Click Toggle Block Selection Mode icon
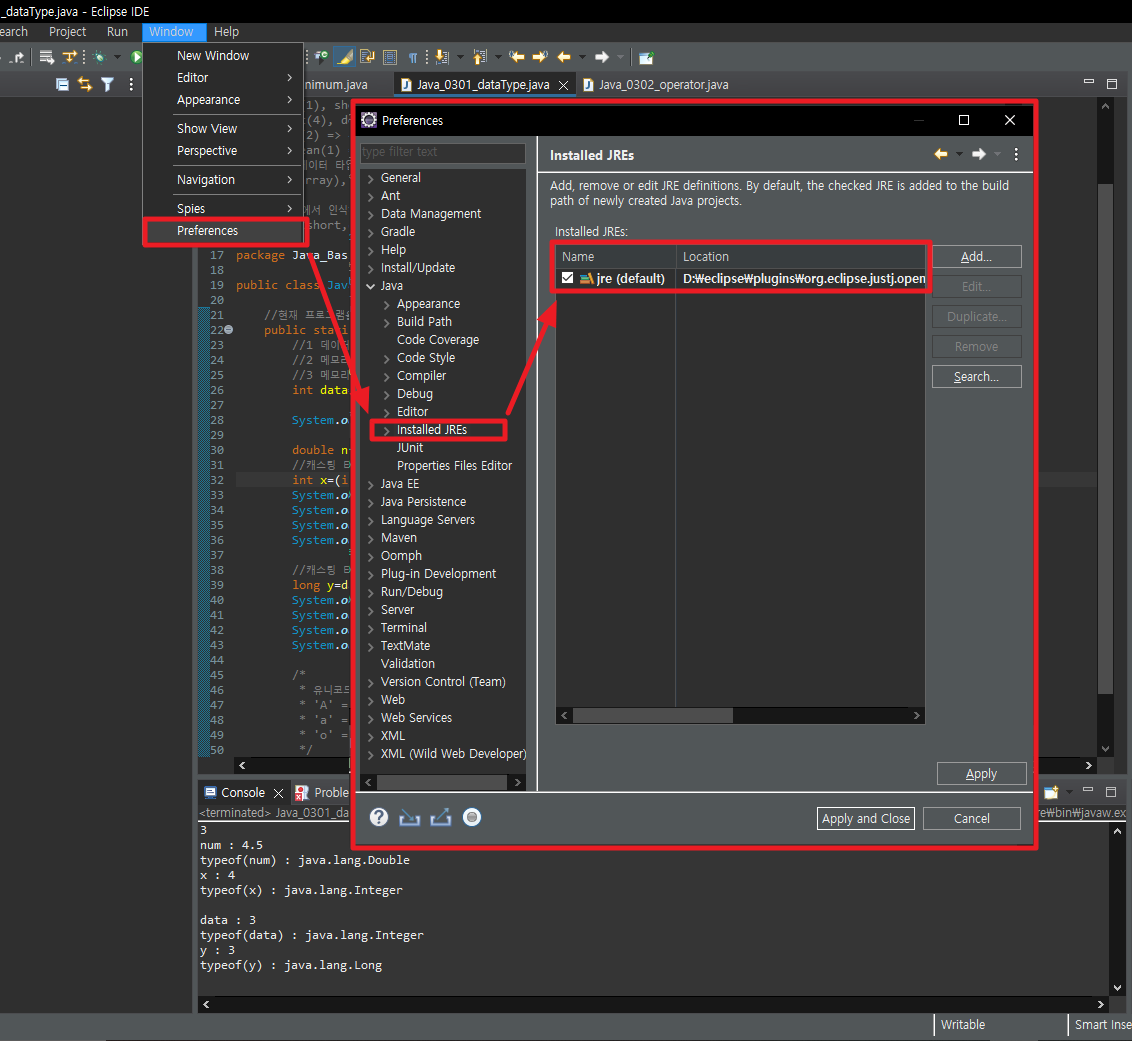This screenshot has height=1041, width=1132. click(x=390, y=57)
